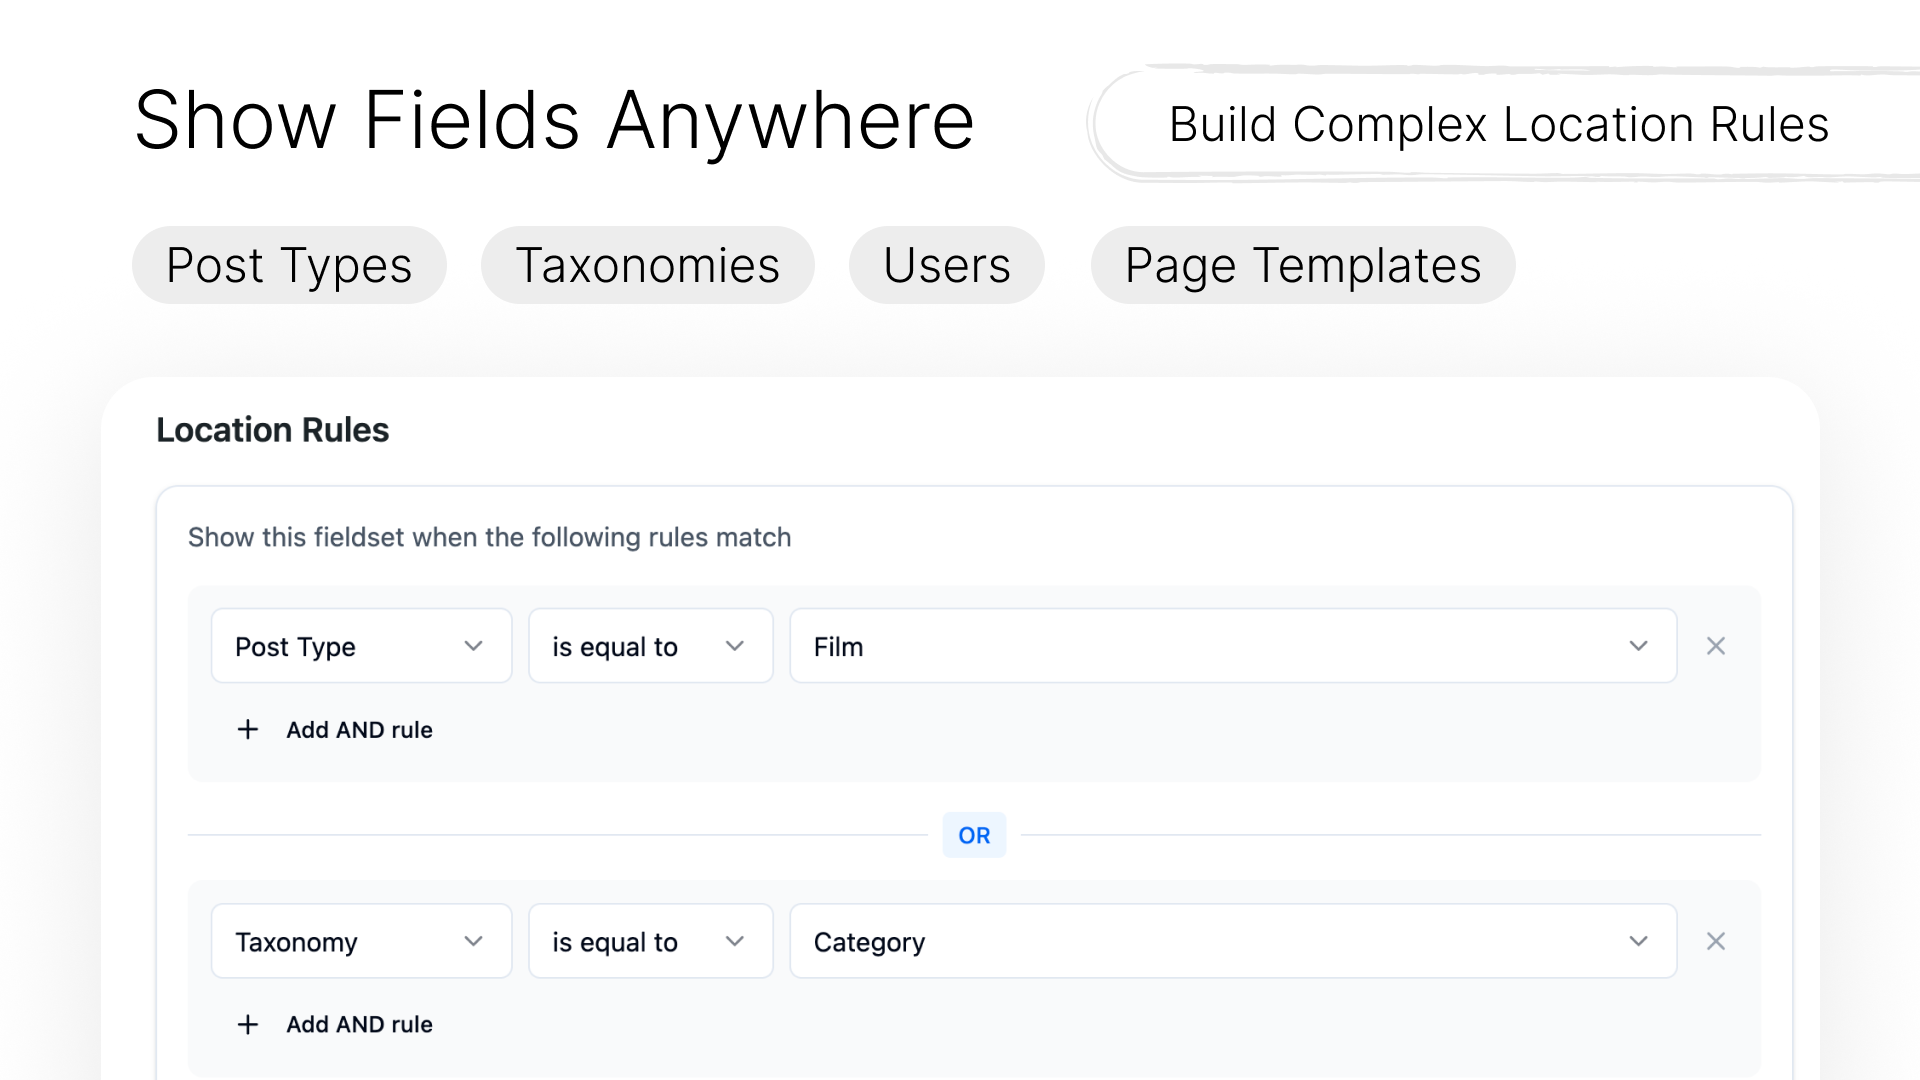Select the Users pill
The image size is (1920, 1080).
(946, 265)
